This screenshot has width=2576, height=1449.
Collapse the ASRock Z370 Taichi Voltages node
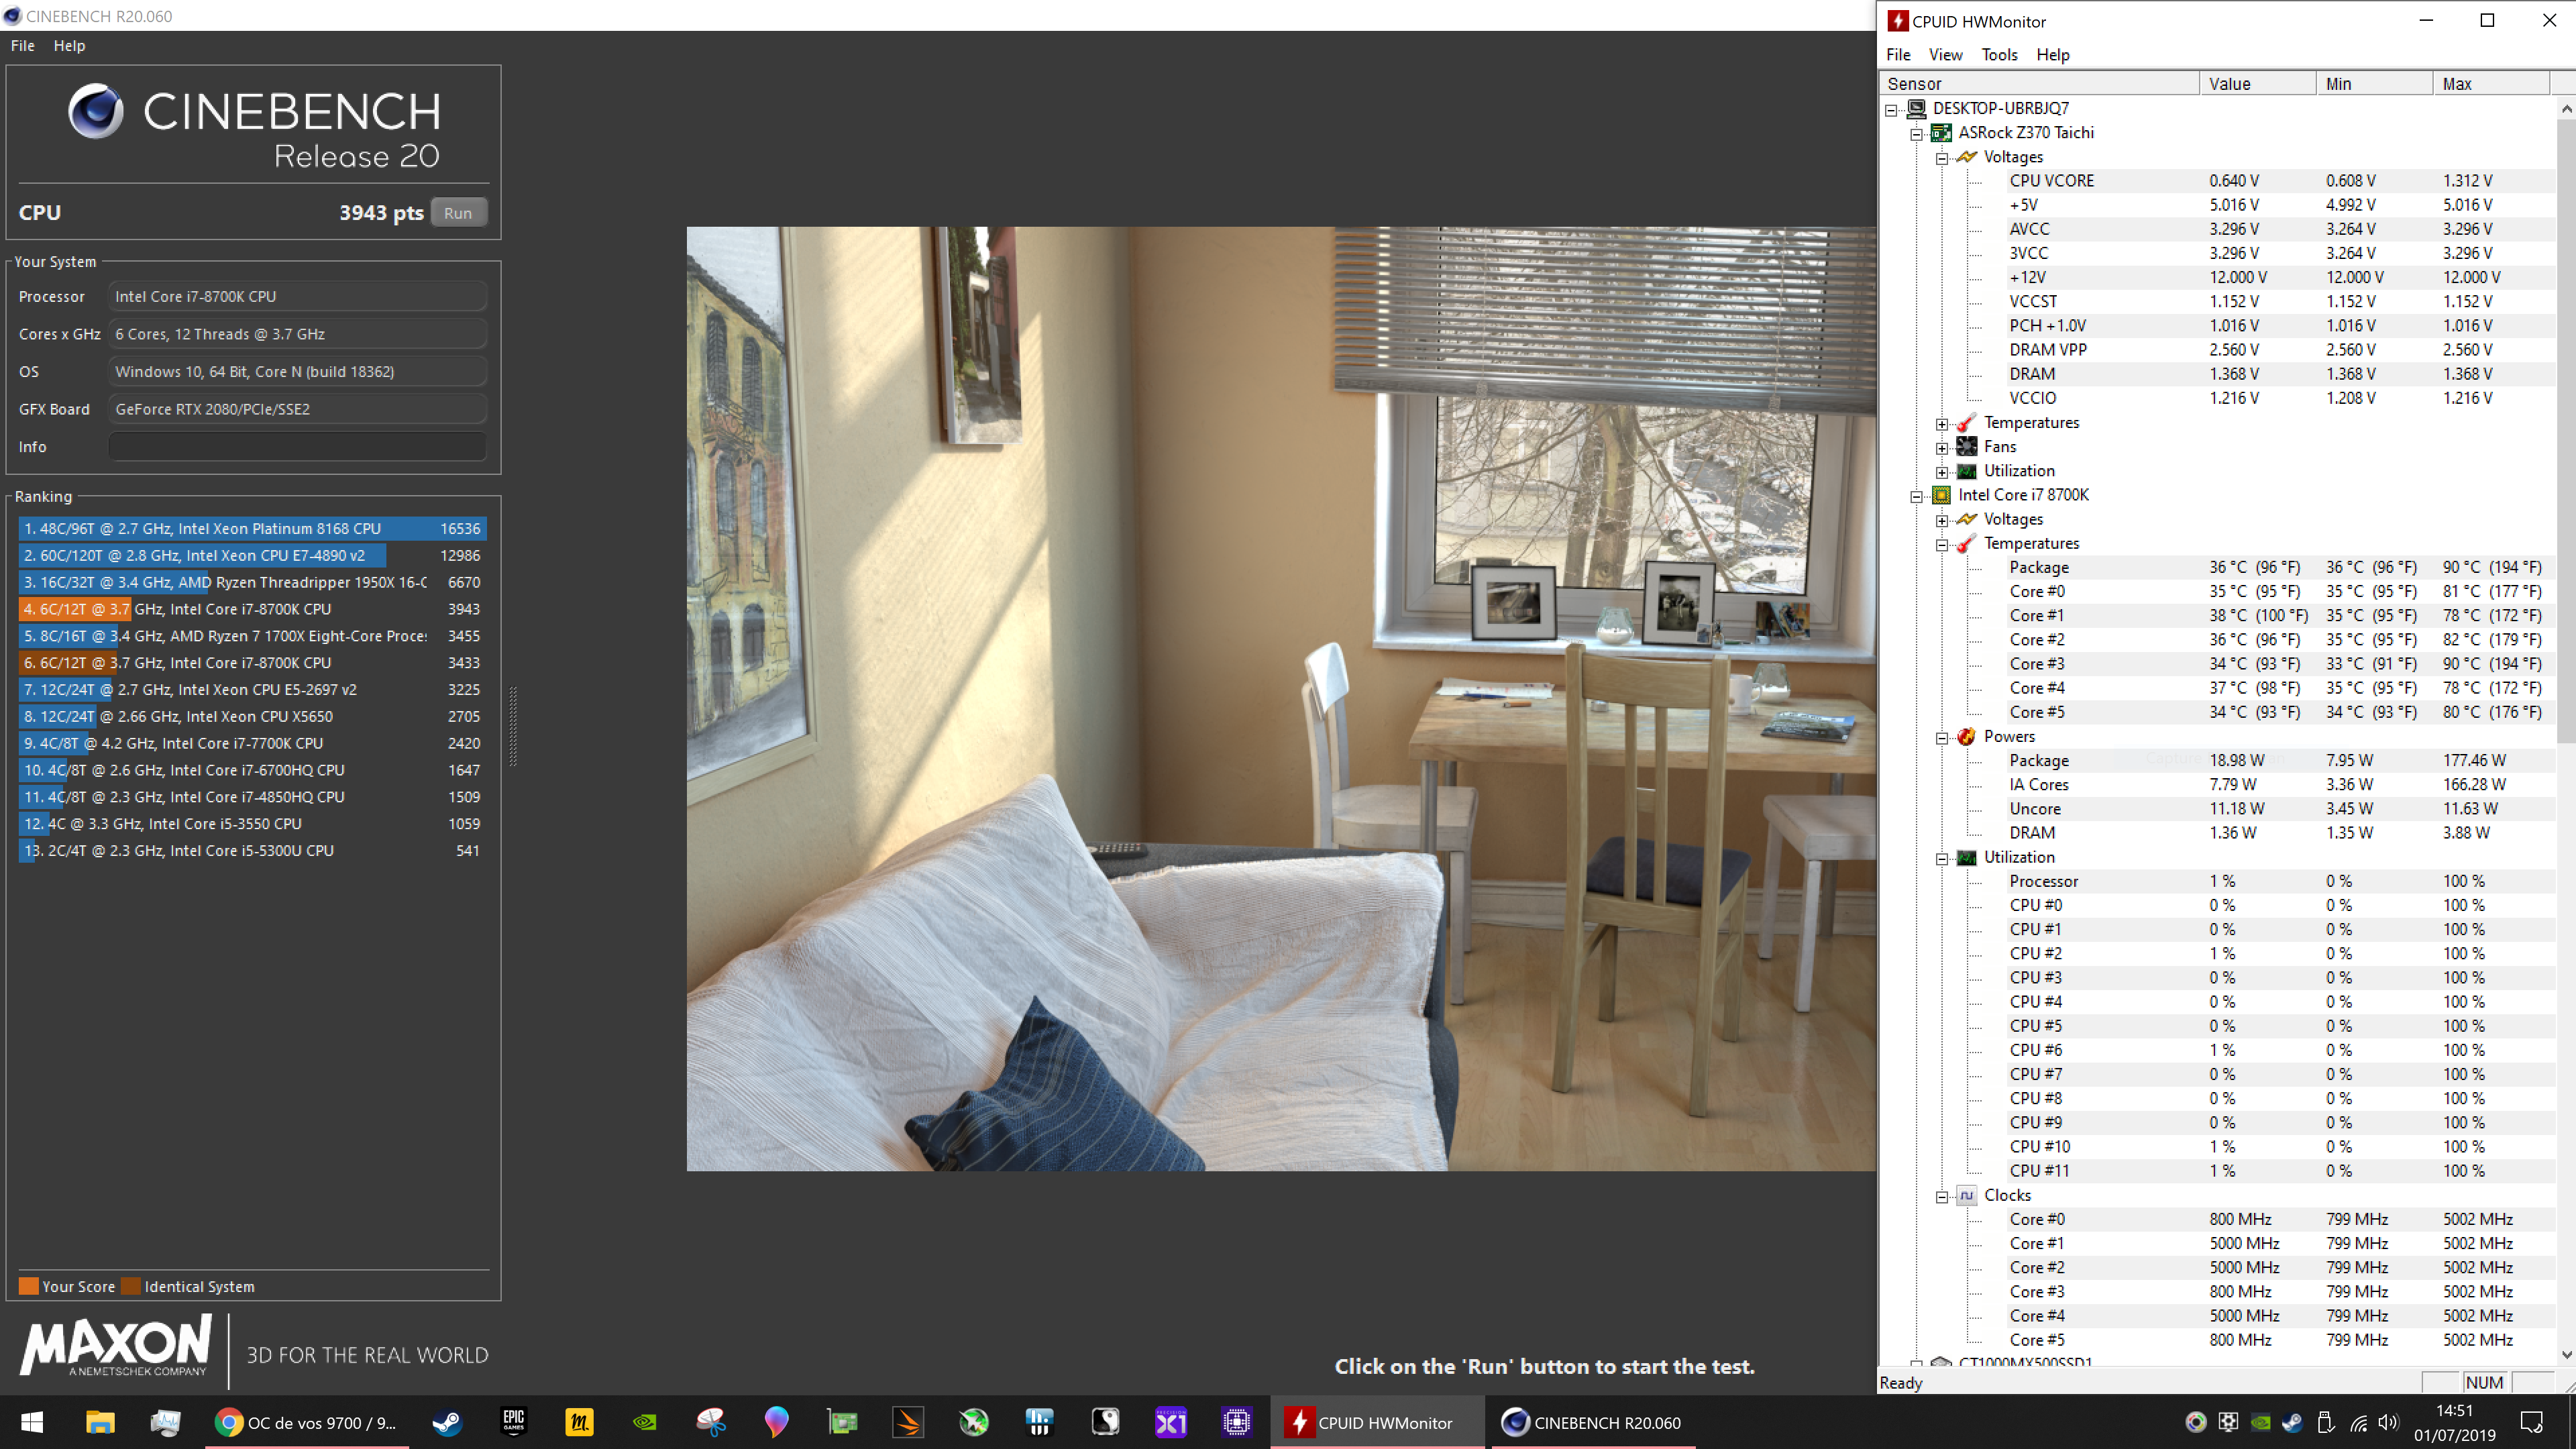tap(1941, 158)
